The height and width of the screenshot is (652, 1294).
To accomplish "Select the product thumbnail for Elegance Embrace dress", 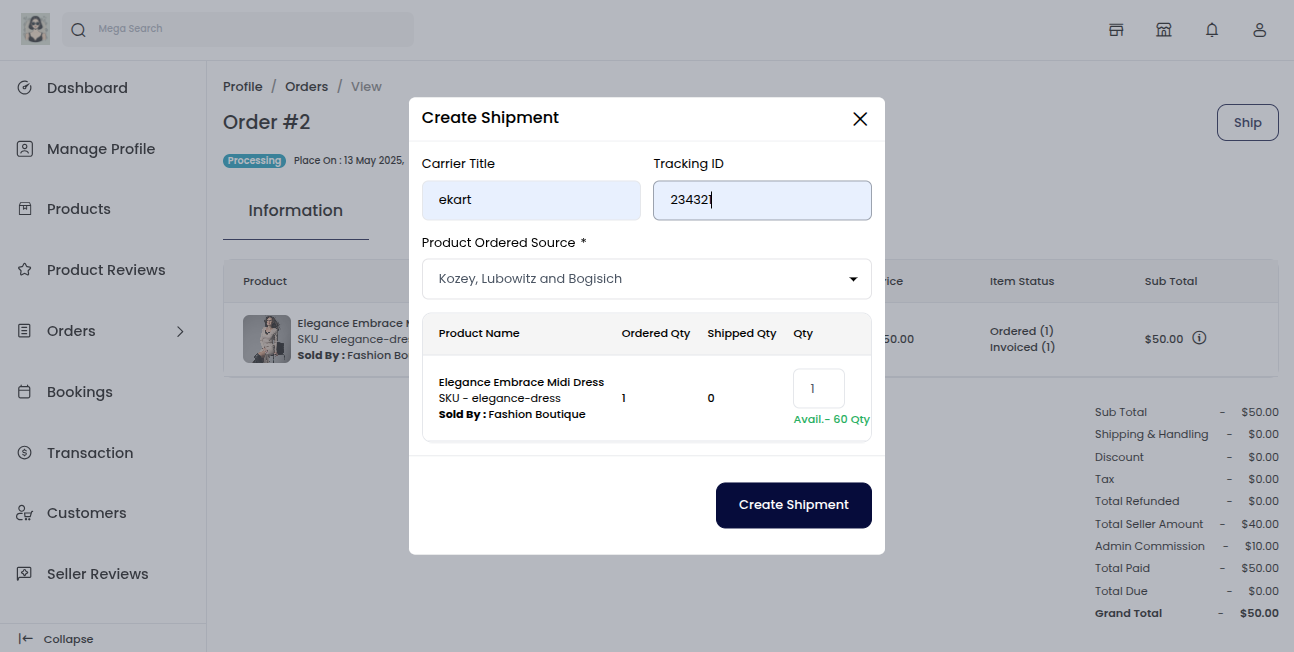I will (x=266, y=339).
